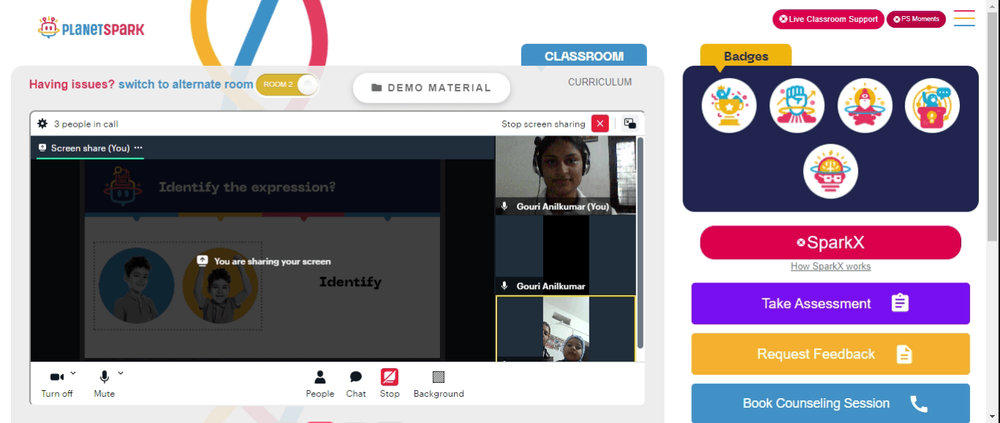Select the brain with glasses badge
The width and height of the screenshot is (1000, 423).
830,171
